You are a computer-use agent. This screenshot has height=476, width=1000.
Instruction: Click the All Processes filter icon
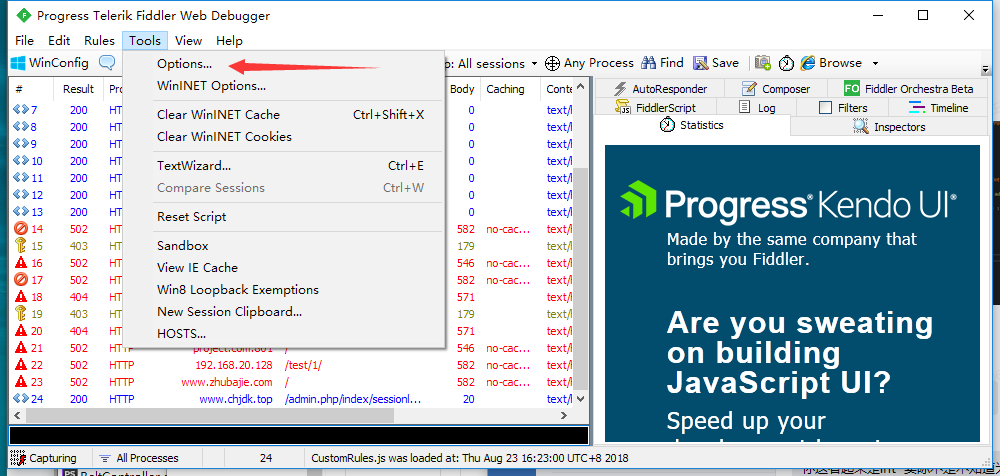click(105, 458)
